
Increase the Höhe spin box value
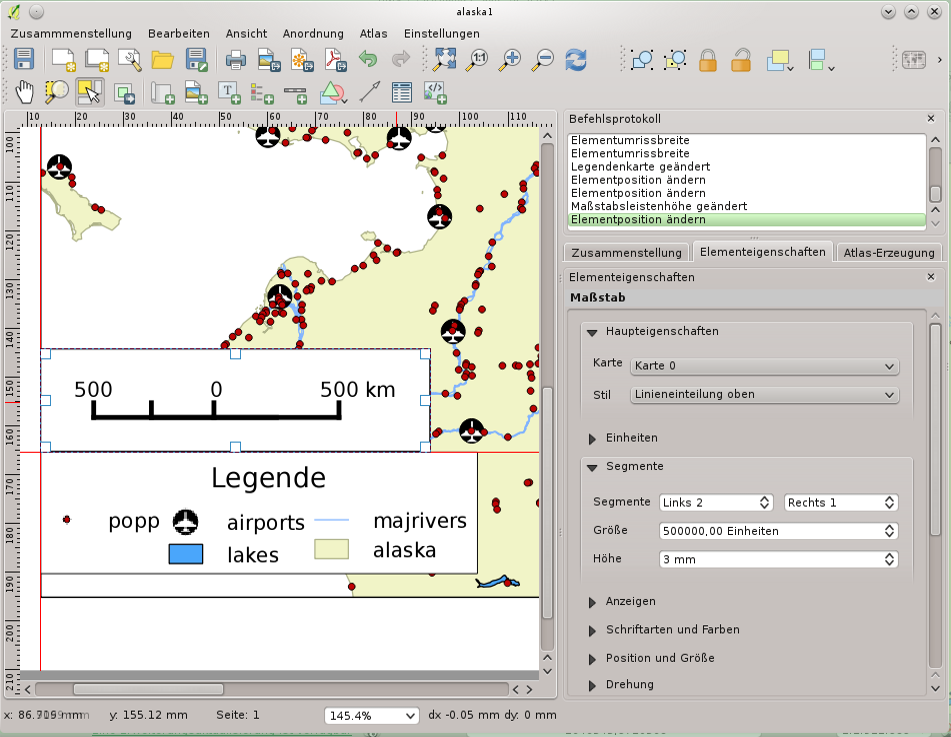(x=889, y=556)
